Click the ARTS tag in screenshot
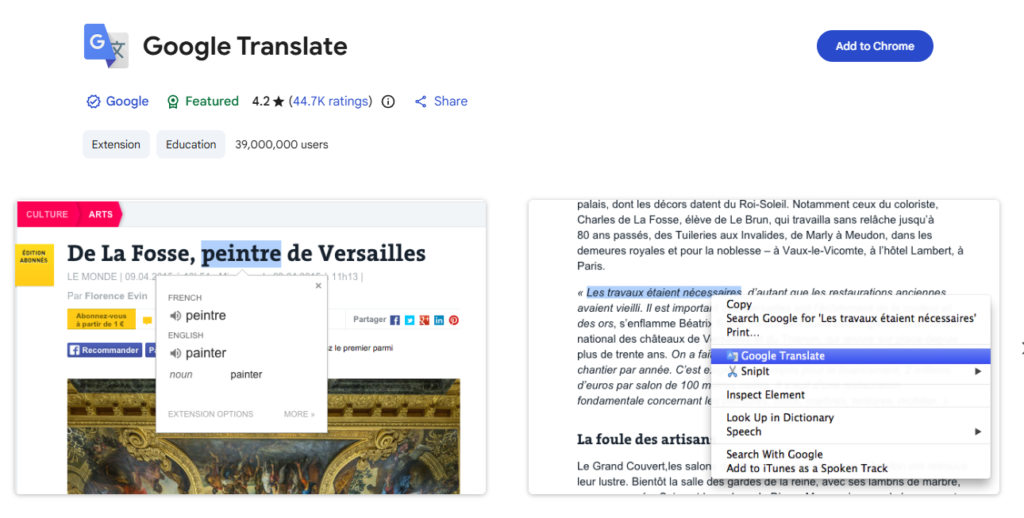The height and width of the screenshot is (518, 1024). (101, 214)
